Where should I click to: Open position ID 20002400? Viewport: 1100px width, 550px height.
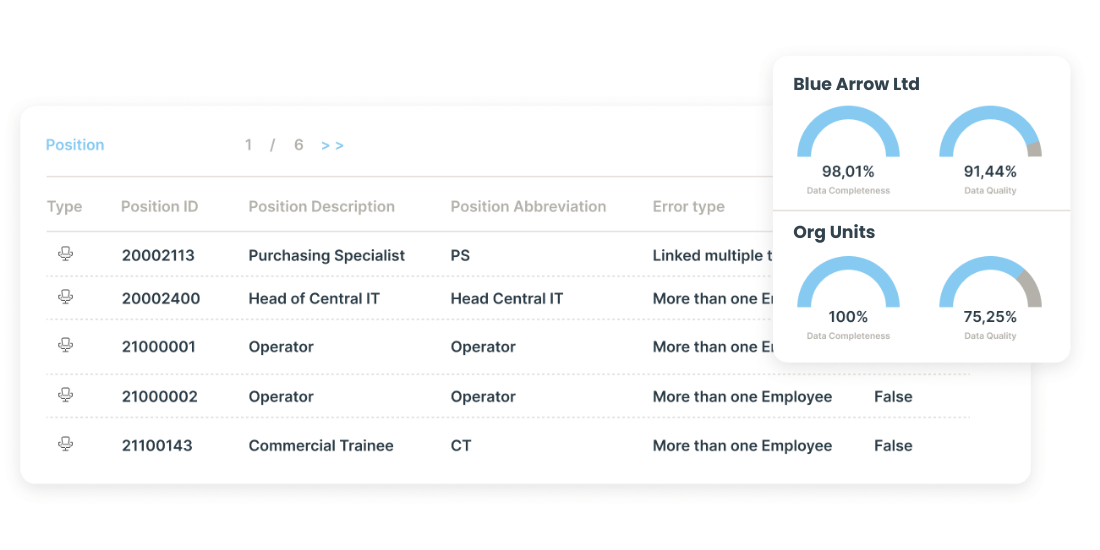pos(160,298)
